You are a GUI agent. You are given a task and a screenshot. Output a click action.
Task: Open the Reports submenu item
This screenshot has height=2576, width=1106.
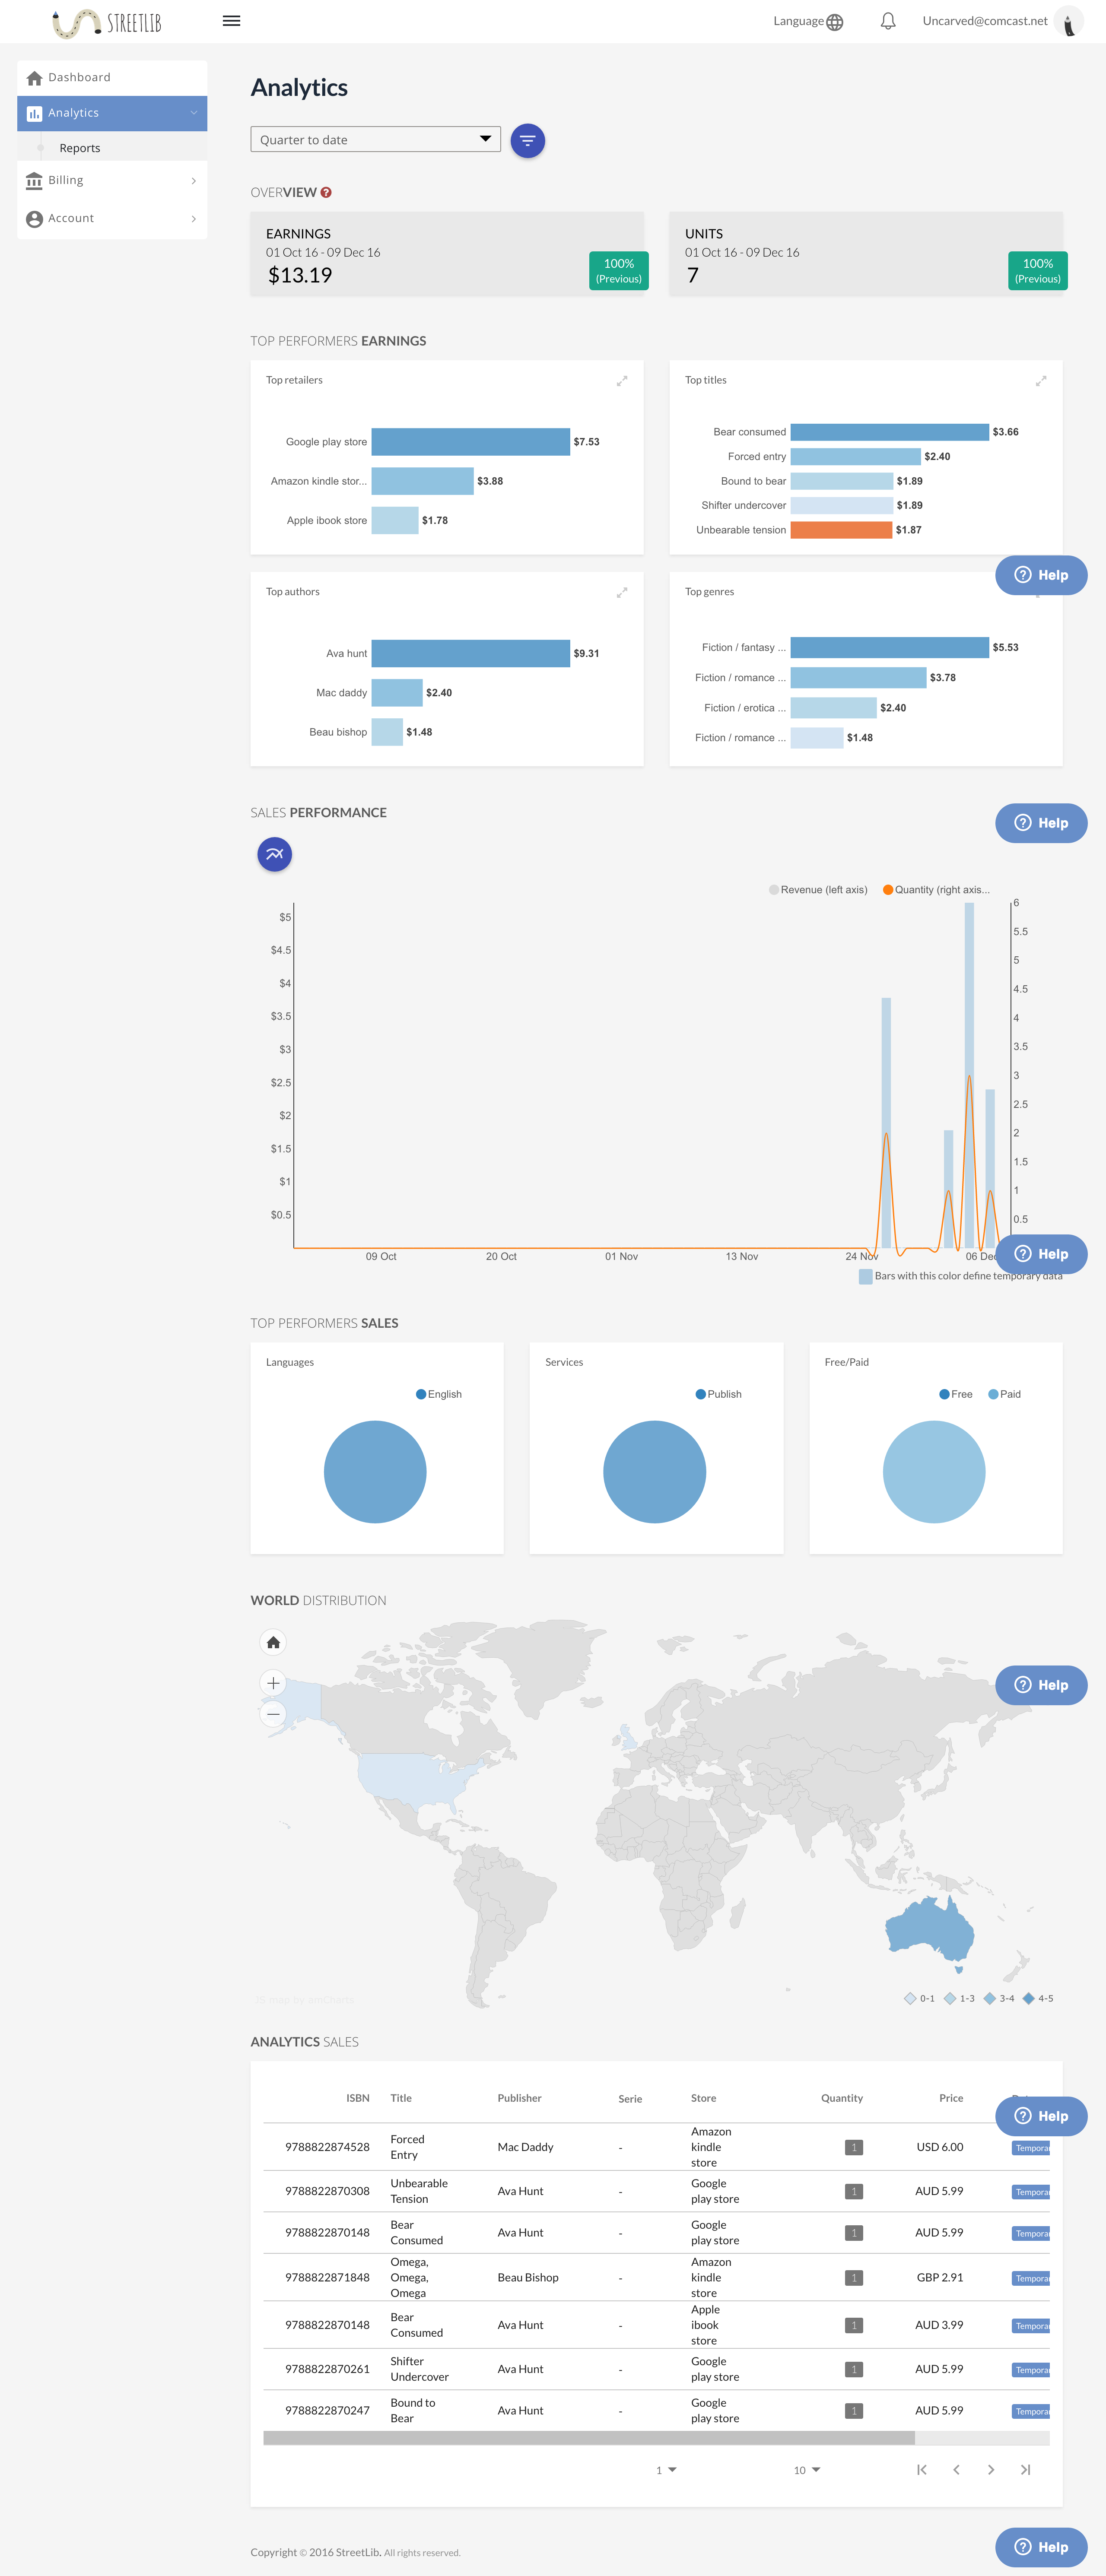tap(80, 148)
